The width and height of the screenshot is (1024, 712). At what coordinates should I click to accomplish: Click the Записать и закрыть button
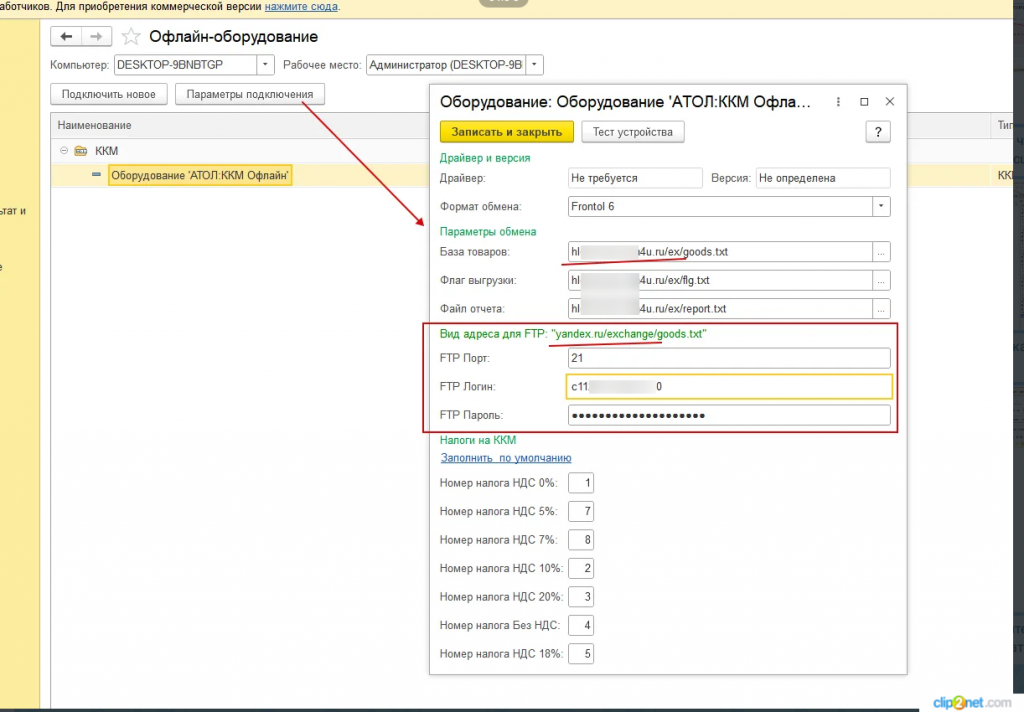(507, 132)
